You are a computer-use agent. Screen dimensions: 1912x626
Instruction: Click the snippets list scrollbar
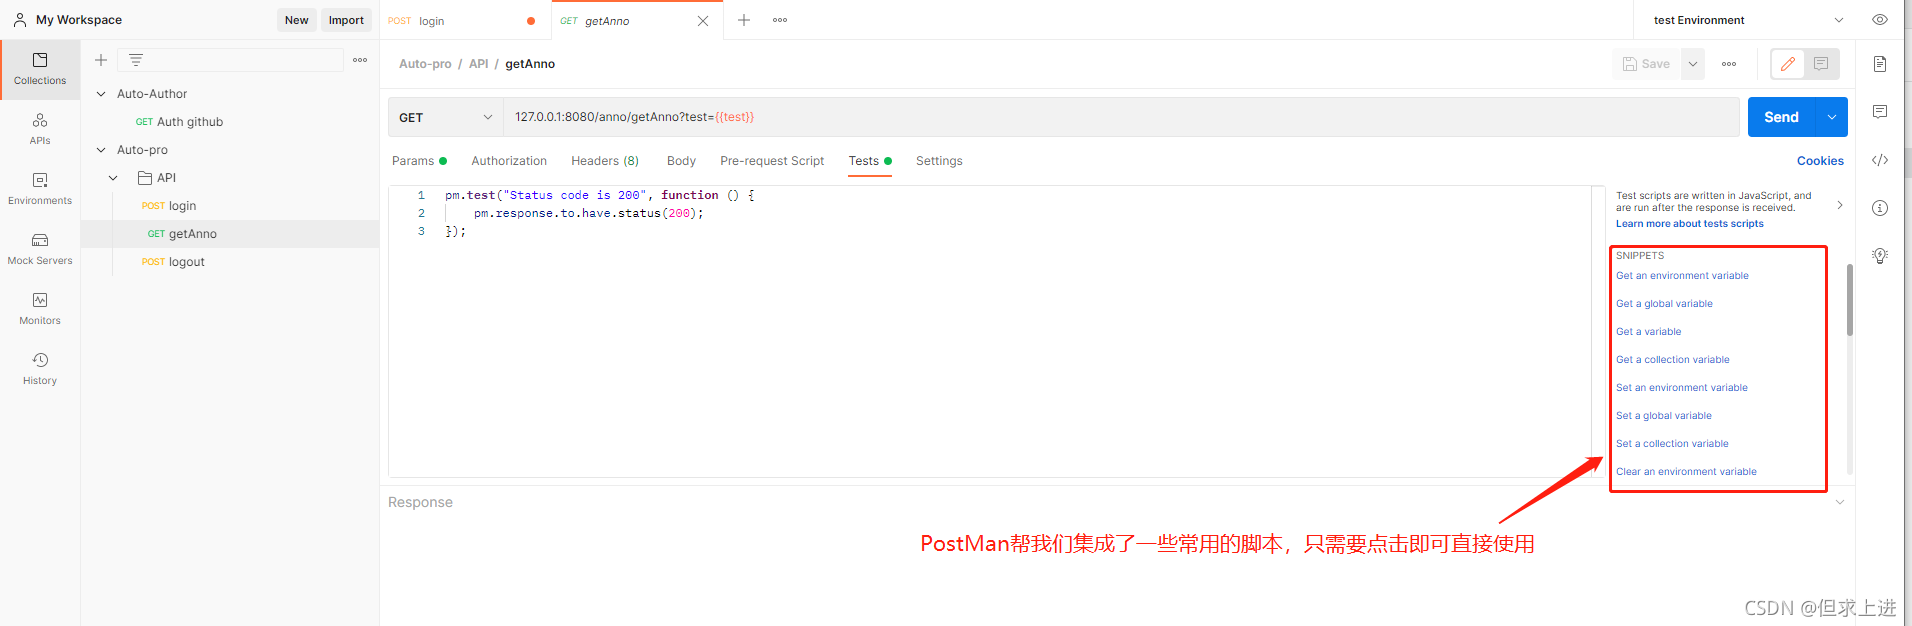(x=1850, y=300)
